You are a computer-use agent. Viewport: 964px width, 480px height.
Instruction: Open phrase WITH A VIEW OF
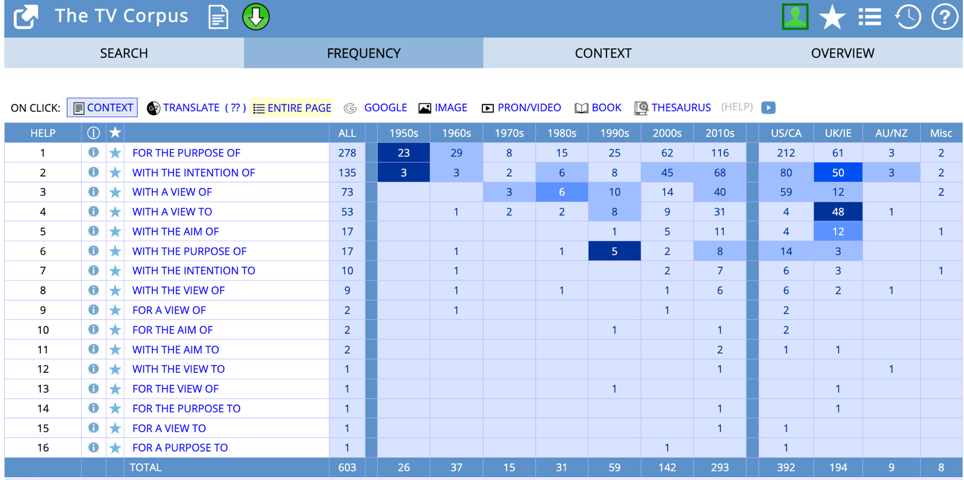tap(172, 192)
